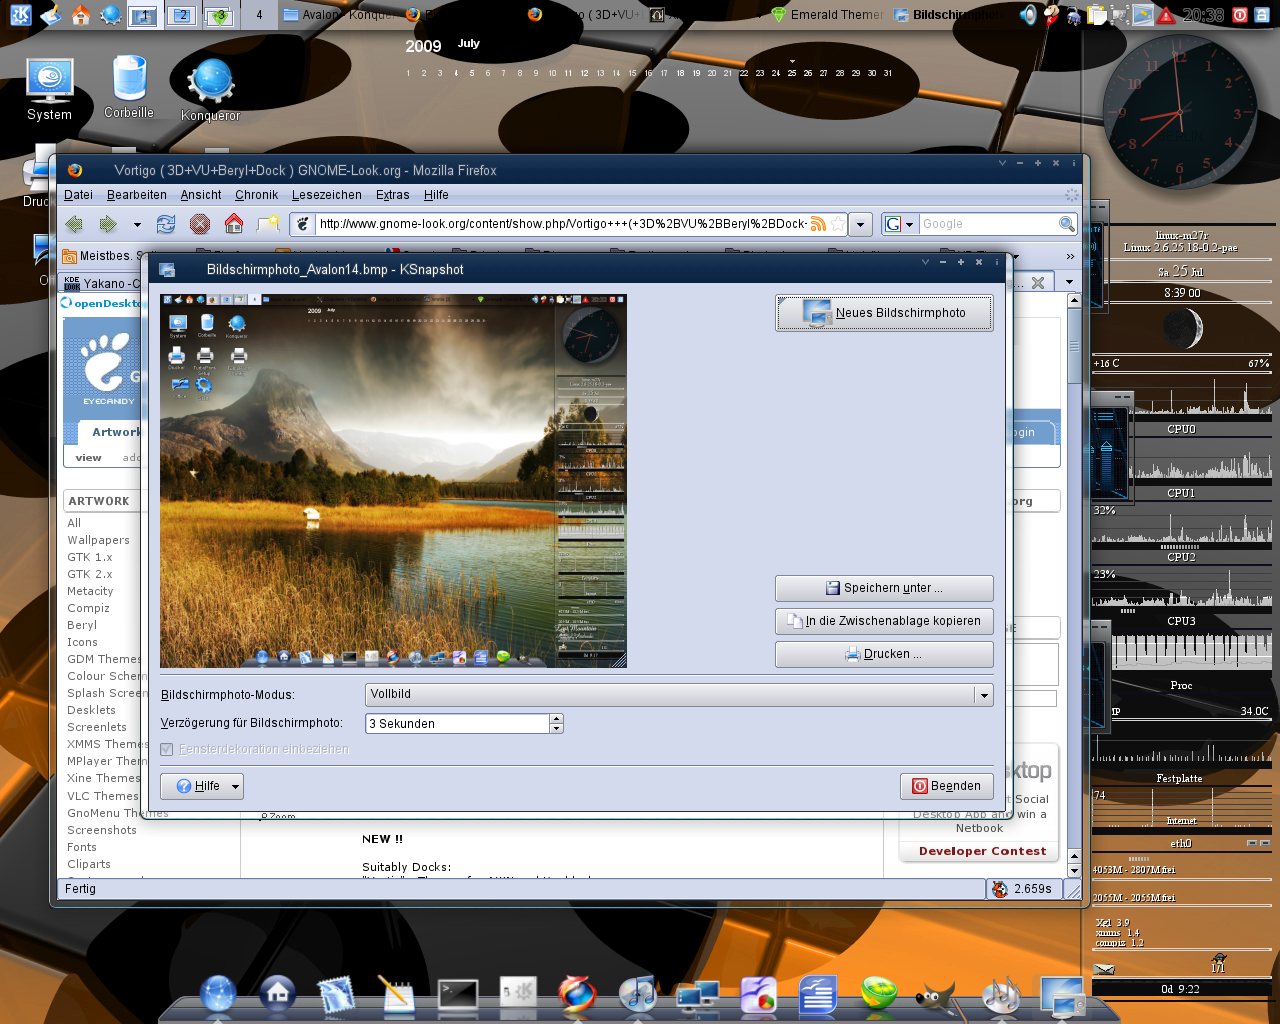
Task: Switch to virtual desktop 2 pager
Action: [182, 15]
